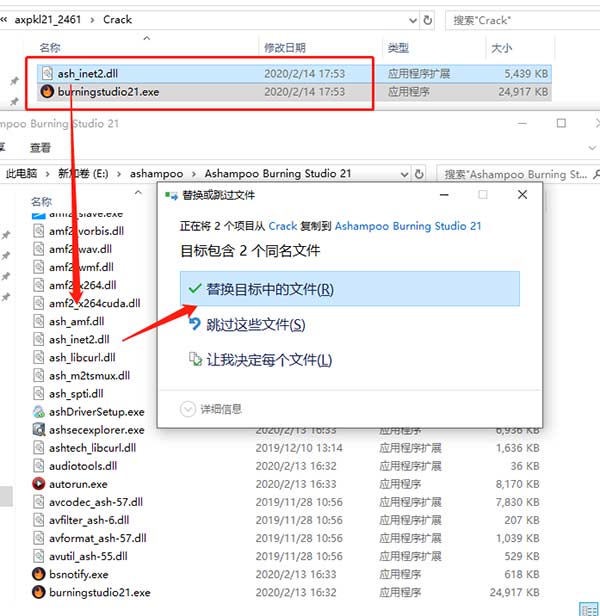Select ash_amf.dll file icon
The height and width of the screenshot is (616, 600).
[x=39, y=321]
